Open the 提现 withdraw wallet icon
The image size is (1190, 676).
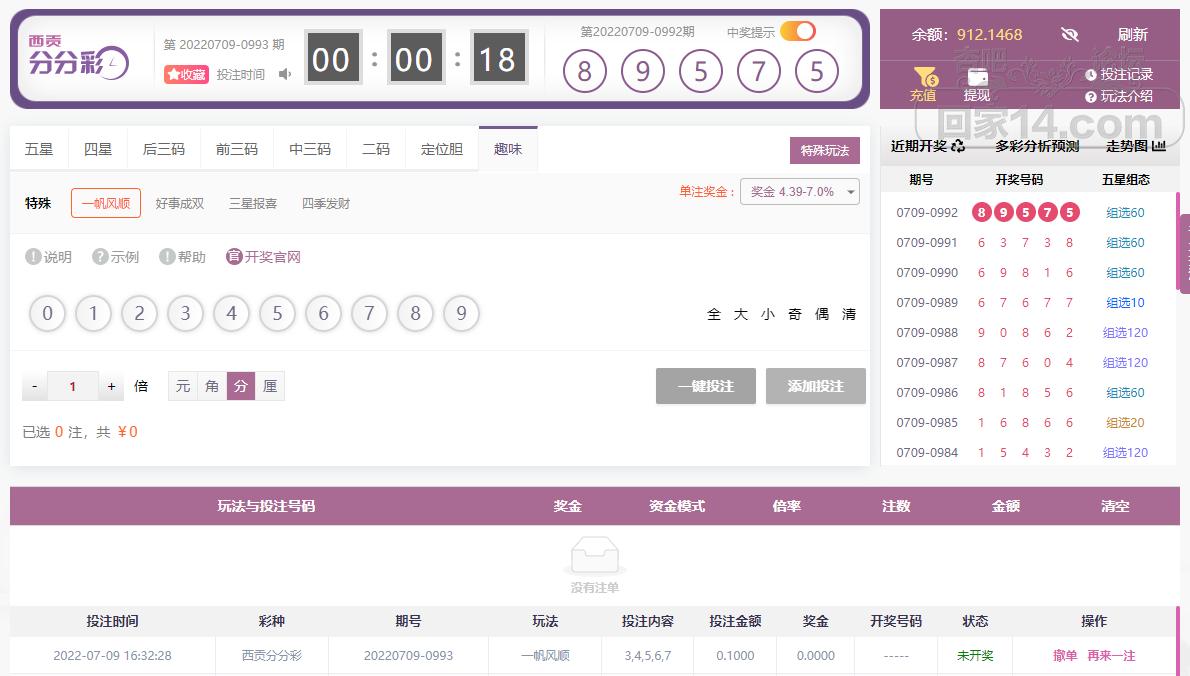[x=977, y=76]
